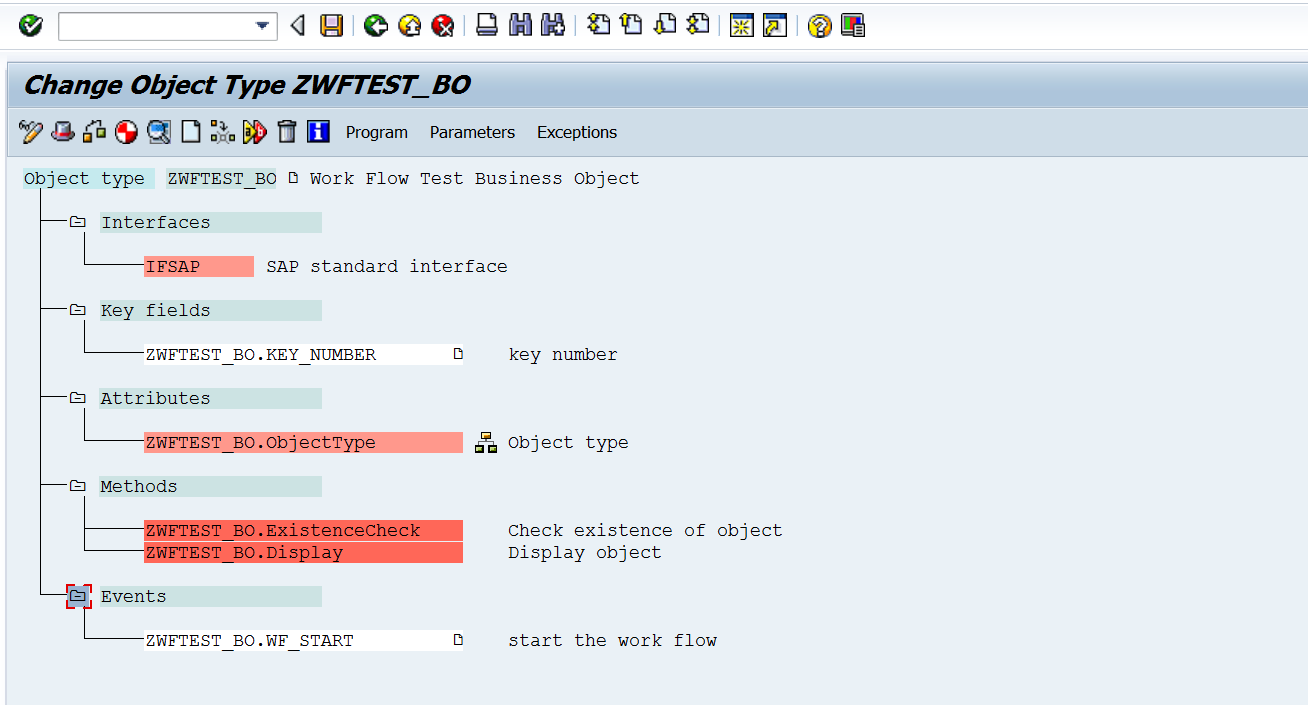Collapse the Events folder node
Image resolution: width=1308 pixels, height=705 pixels.
pyautogui.click(x=78, y=596)
